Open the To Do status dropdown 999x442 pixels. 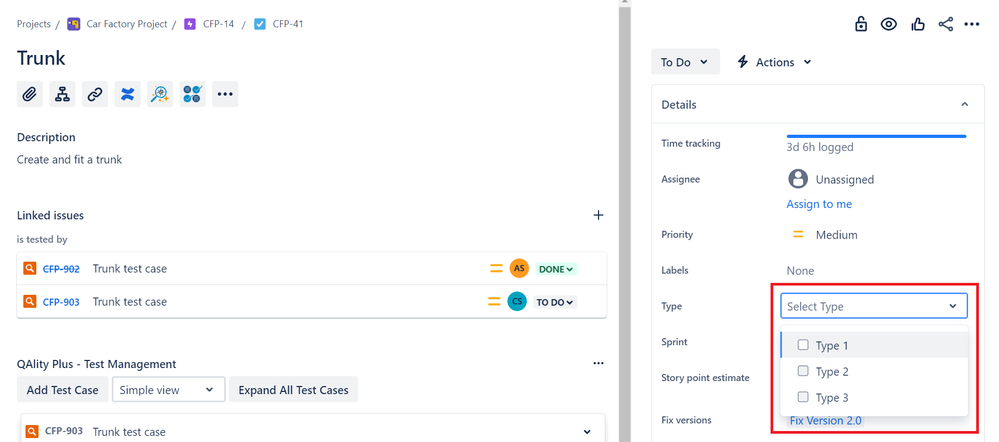[685, 62]
